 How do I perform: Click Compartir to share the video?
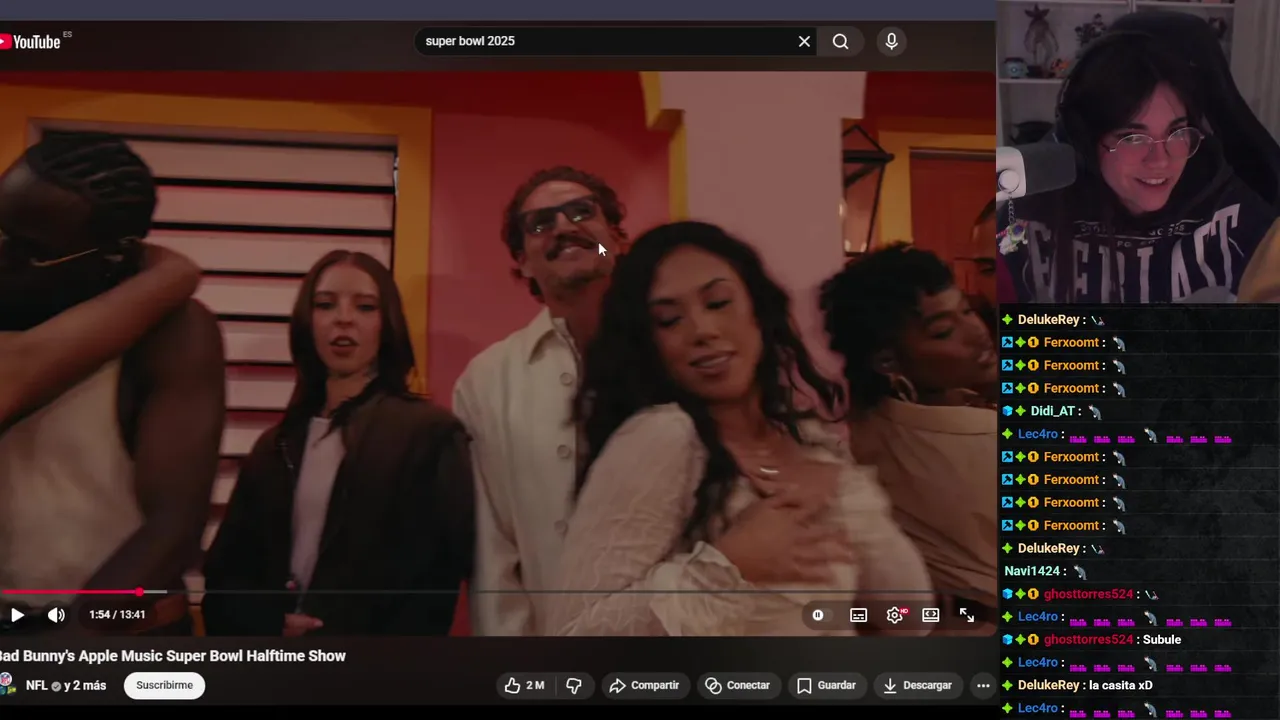[x=644, y=685]
